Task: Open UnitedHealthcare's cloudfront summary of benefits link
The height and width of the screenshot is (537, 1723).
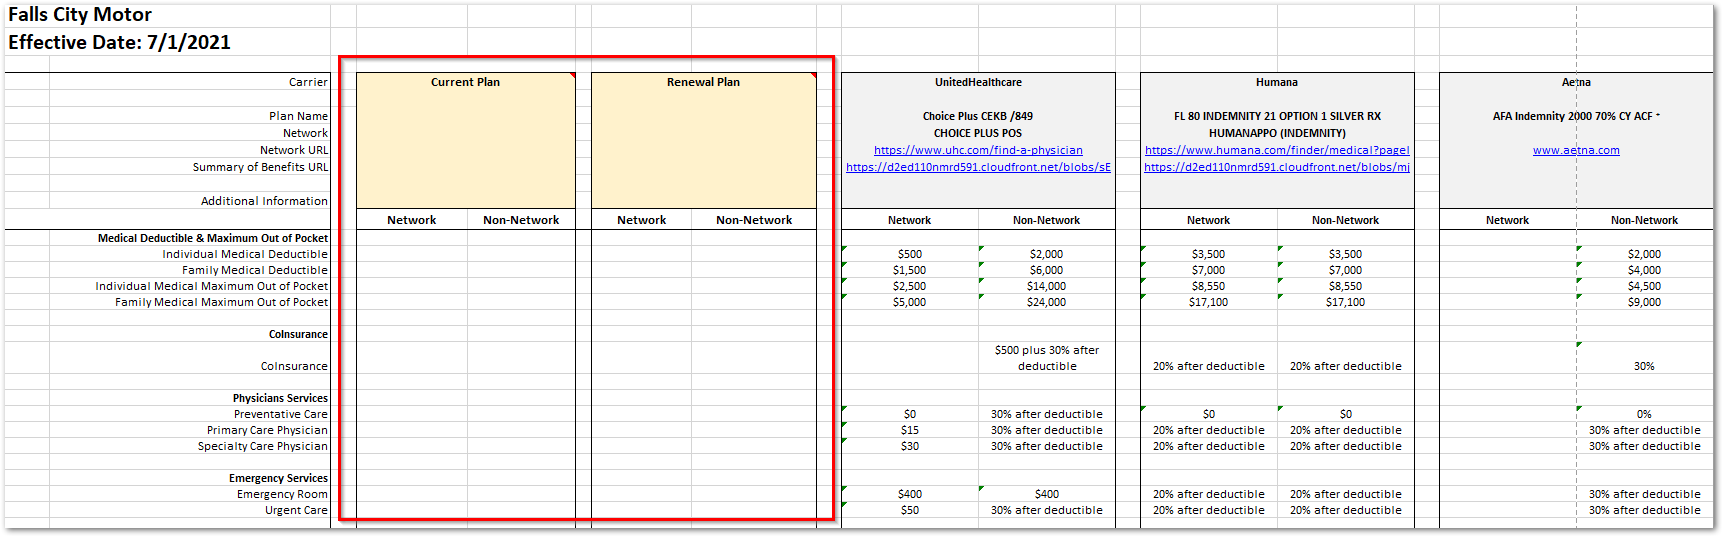Action: tap(978, 167)
